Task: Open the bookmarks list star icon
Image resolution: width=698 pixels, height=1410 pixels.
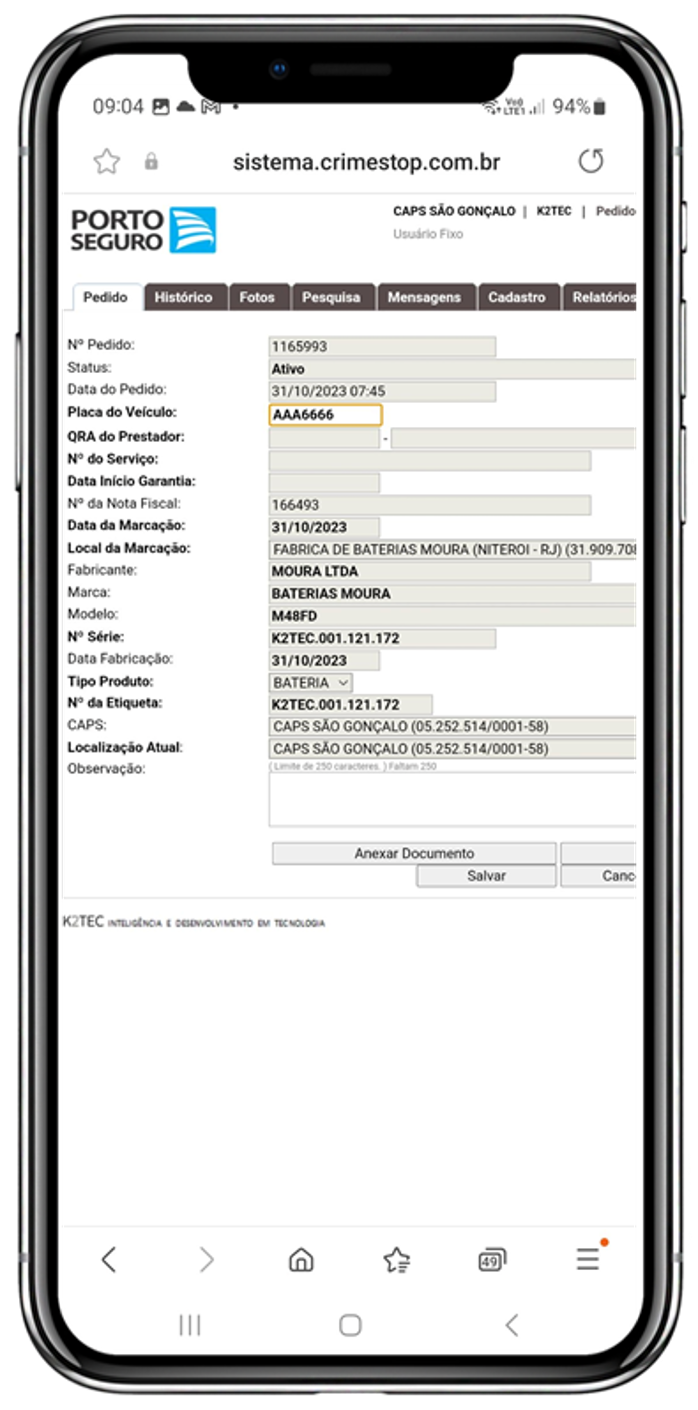Action: point(396,1260)
